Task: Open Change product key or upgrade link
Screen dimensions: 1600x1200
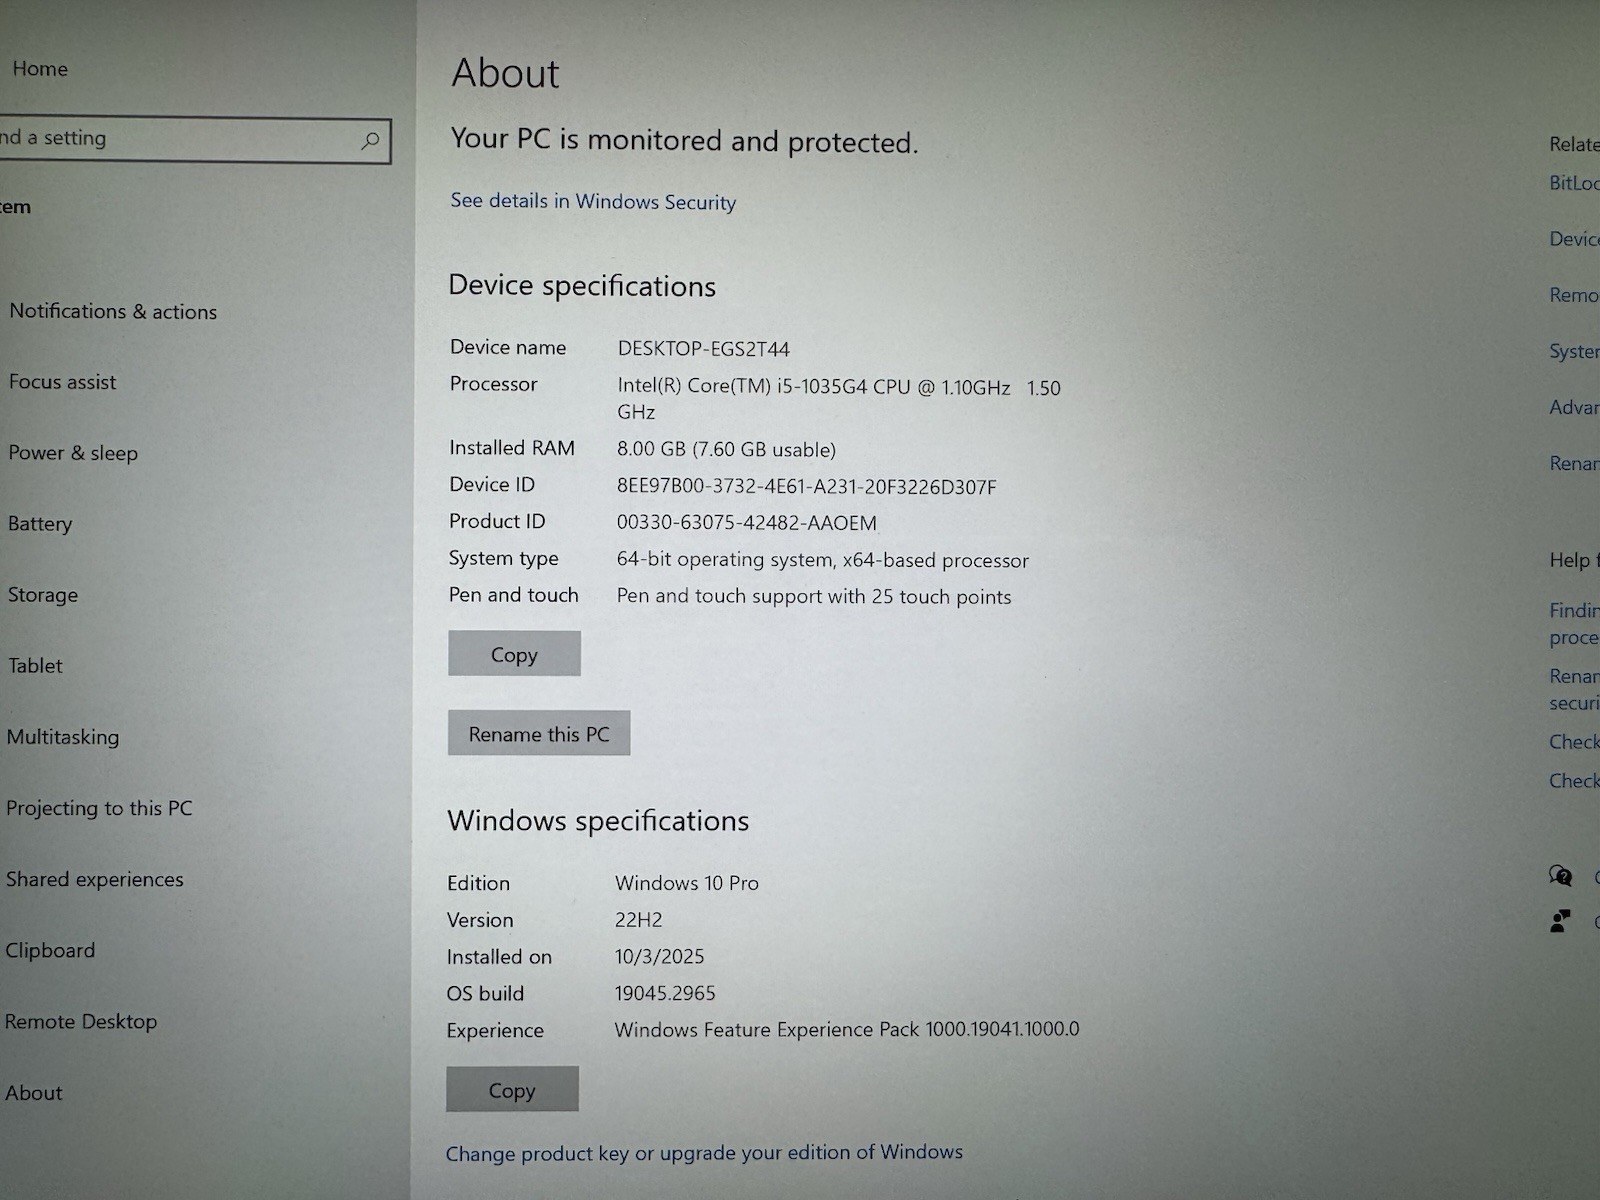Action: [704, 1153]
